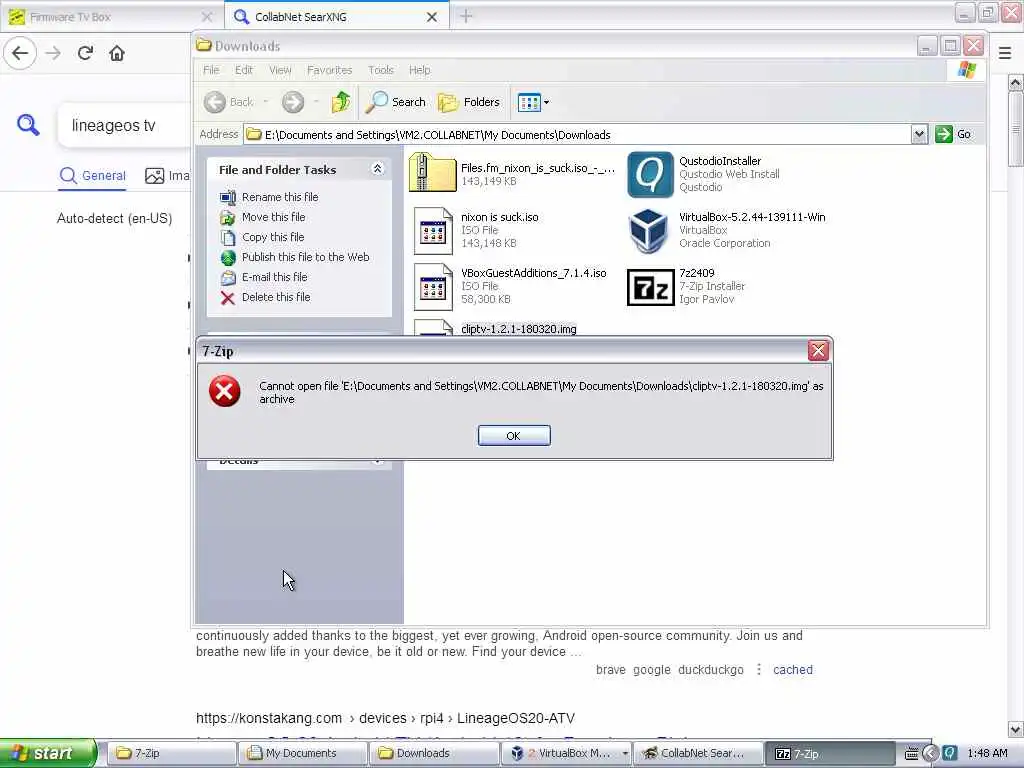The height and width of the screenshot is (768, 1024).
Task: Click Copy this file
Action: pos(273,237)
